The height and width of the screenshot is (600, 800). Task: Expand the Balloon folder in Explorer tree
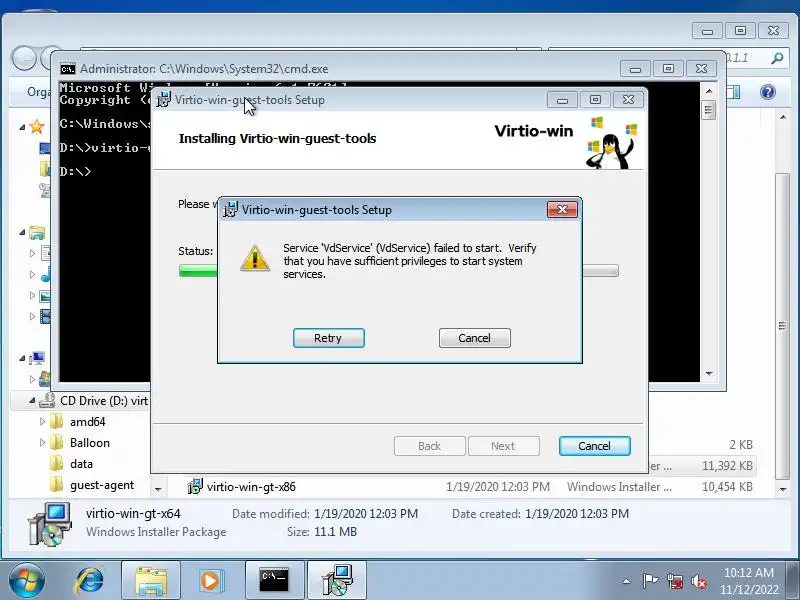point(42,442)
